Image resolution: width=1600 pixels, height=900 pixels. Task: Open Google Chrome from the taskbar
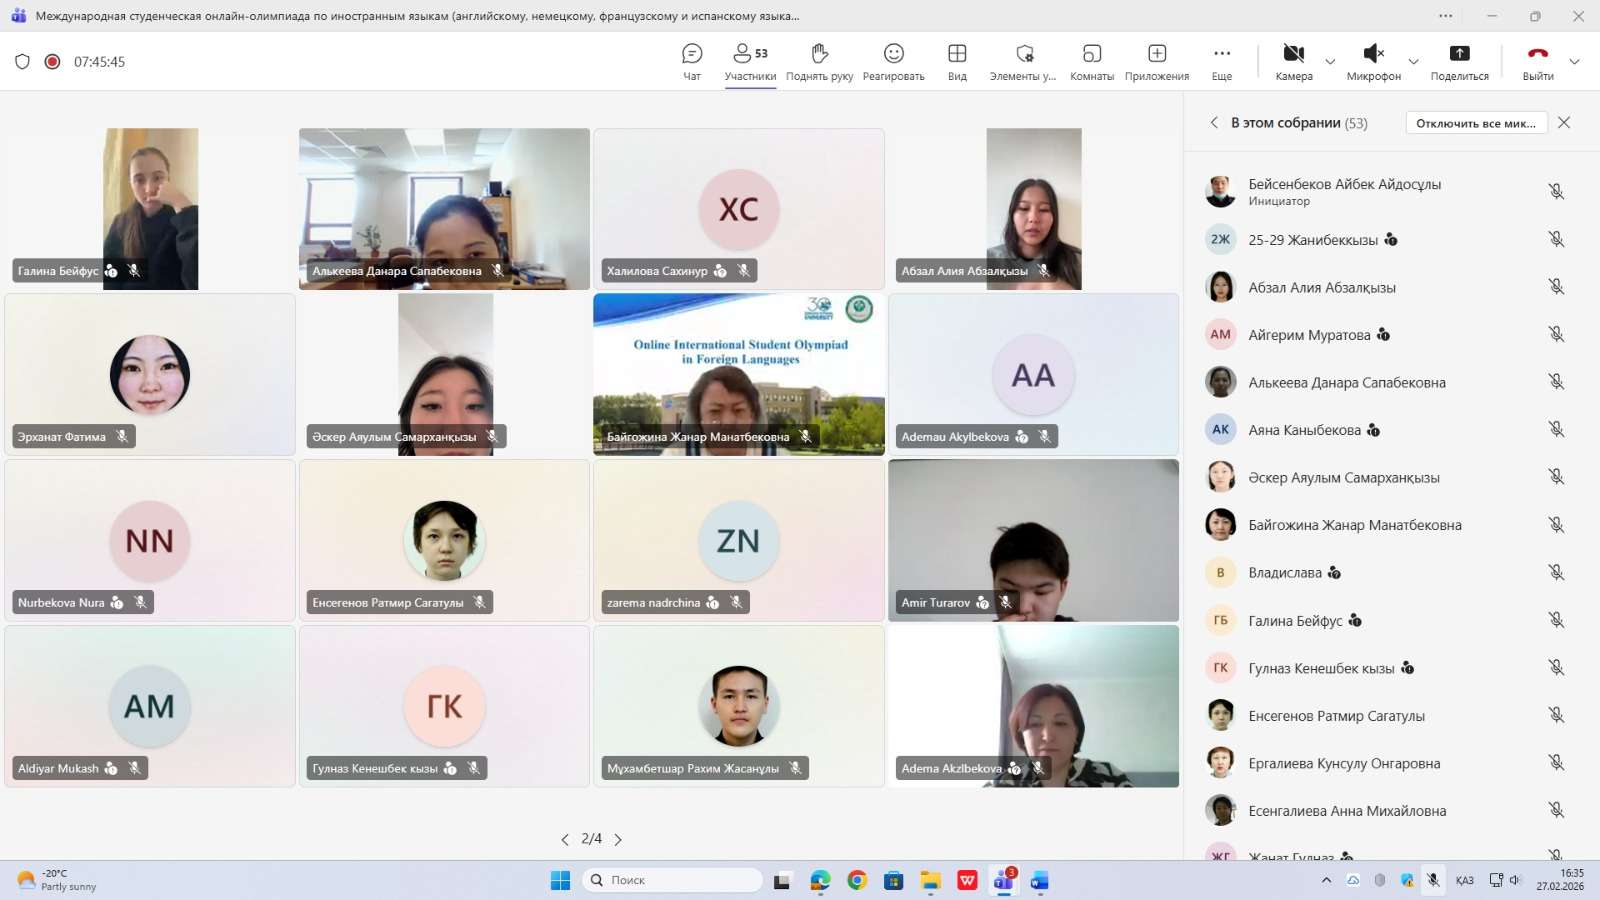tap(857, 880)
